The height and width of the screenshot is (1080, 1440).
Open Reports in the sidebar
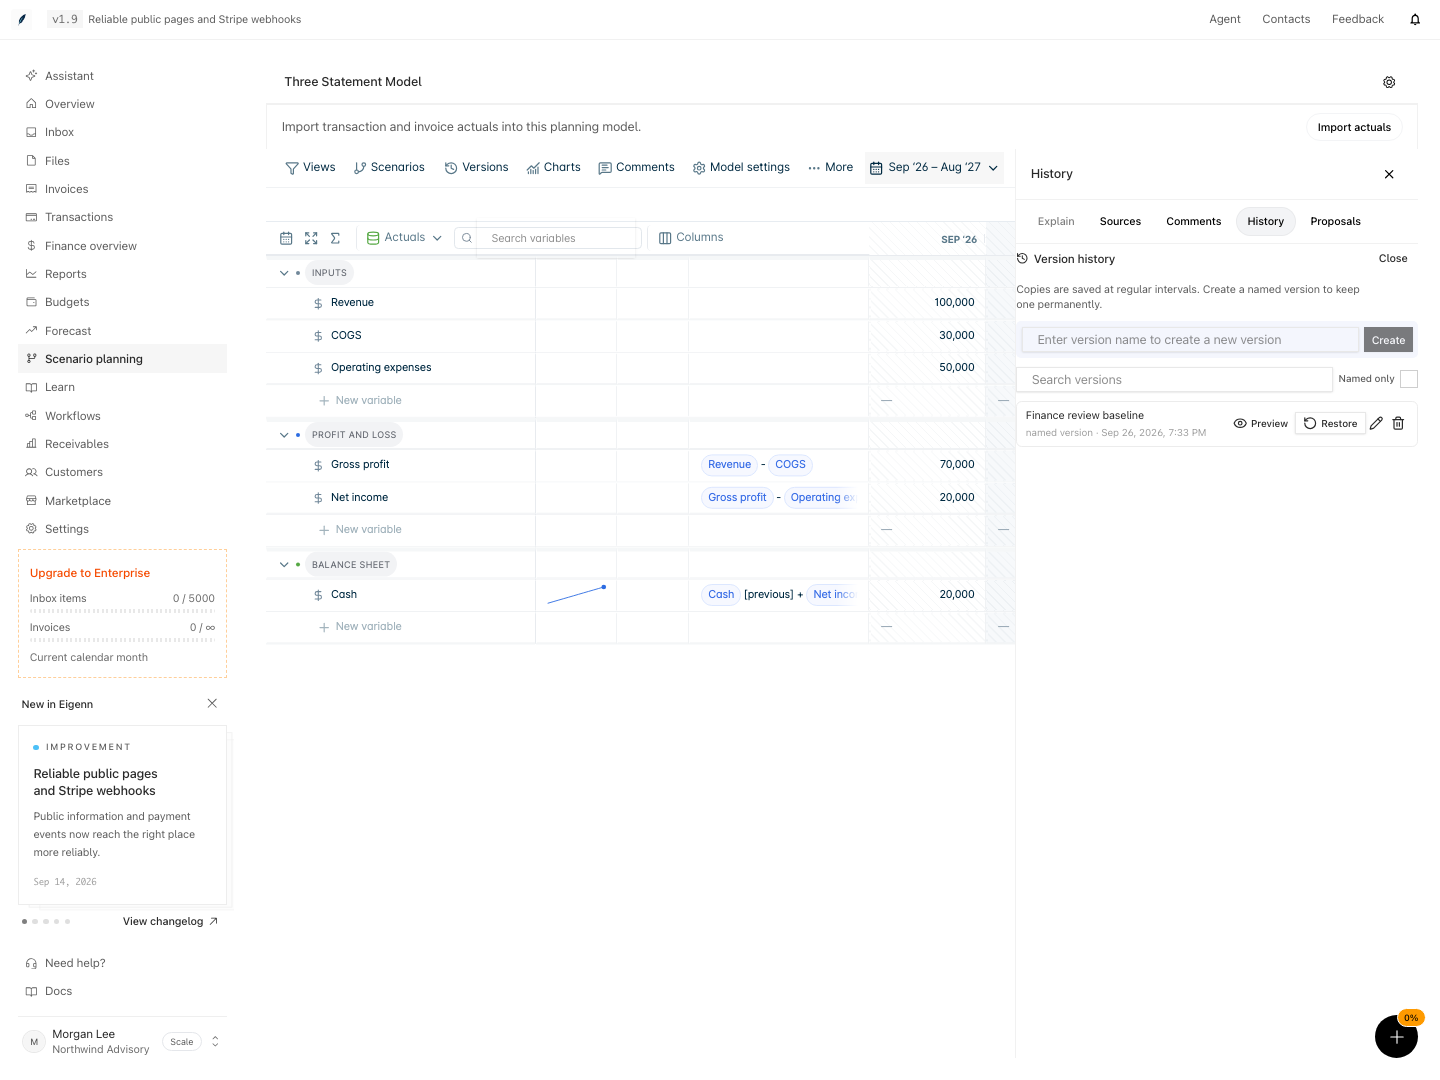point(122,274)
